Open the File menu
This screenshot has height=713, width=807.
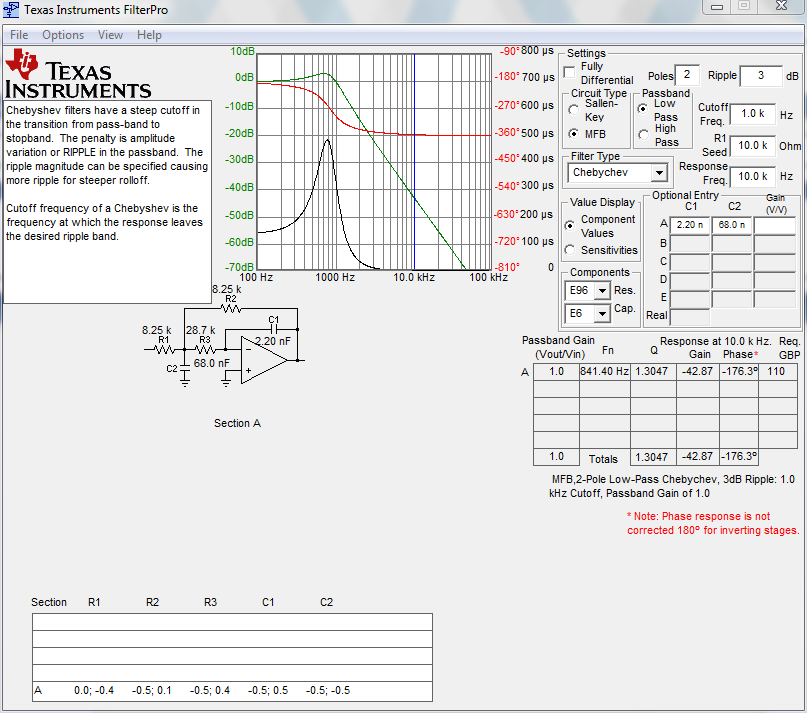click(x=19, y=35)
